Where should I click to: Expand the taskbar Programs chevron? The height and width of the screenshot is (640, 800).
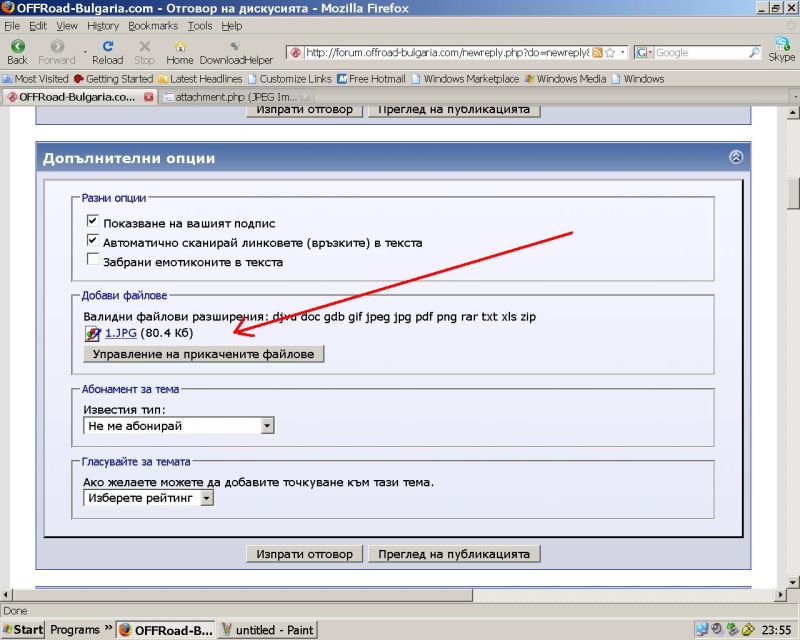point(108,628)
